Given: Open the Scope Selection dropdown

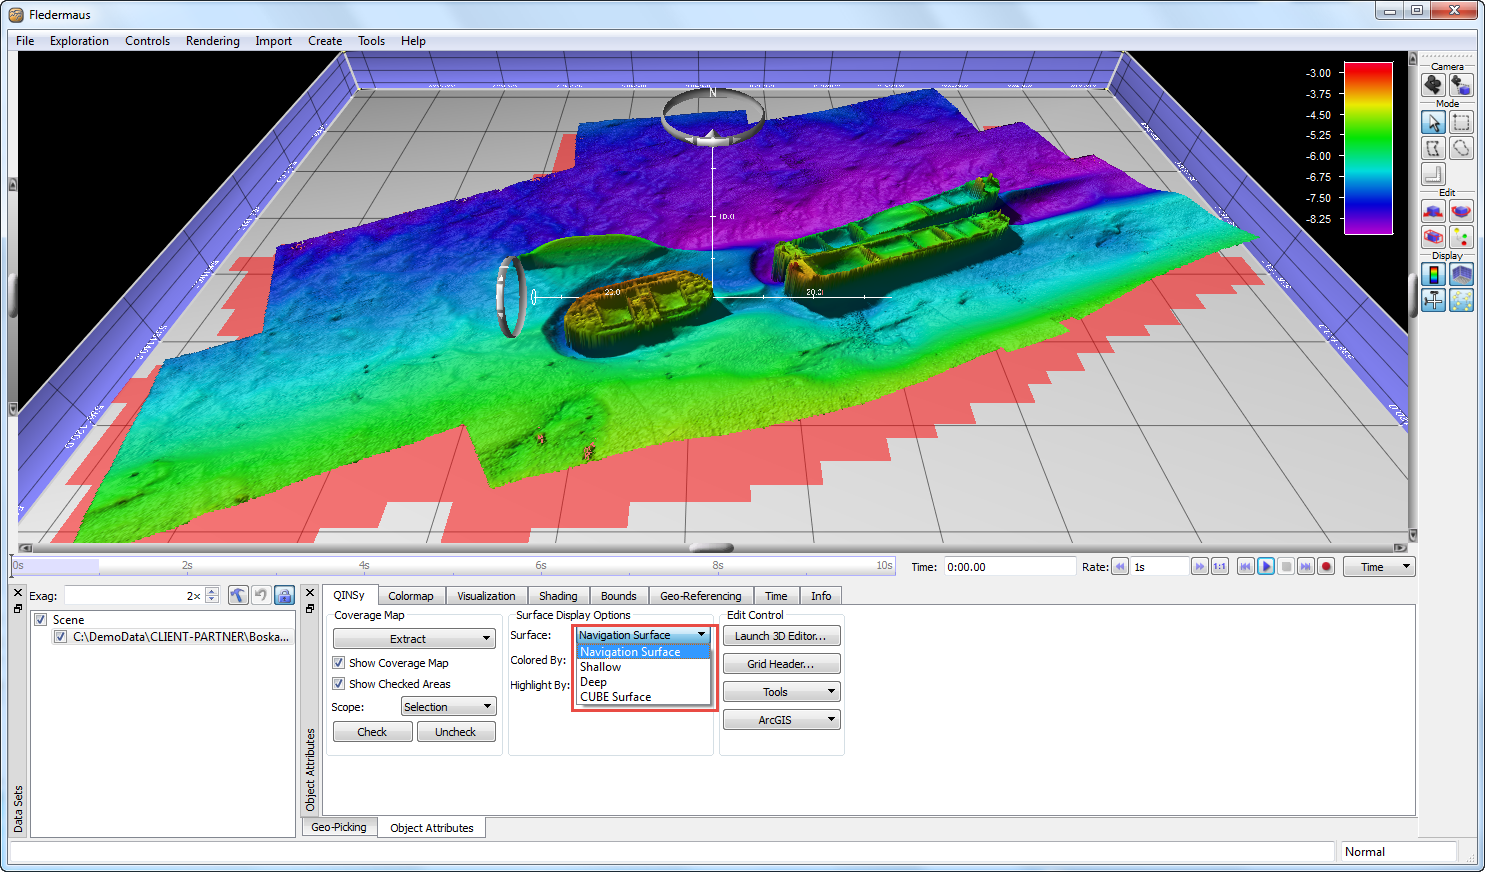Looking at the screenshot, I should point(448,707).
